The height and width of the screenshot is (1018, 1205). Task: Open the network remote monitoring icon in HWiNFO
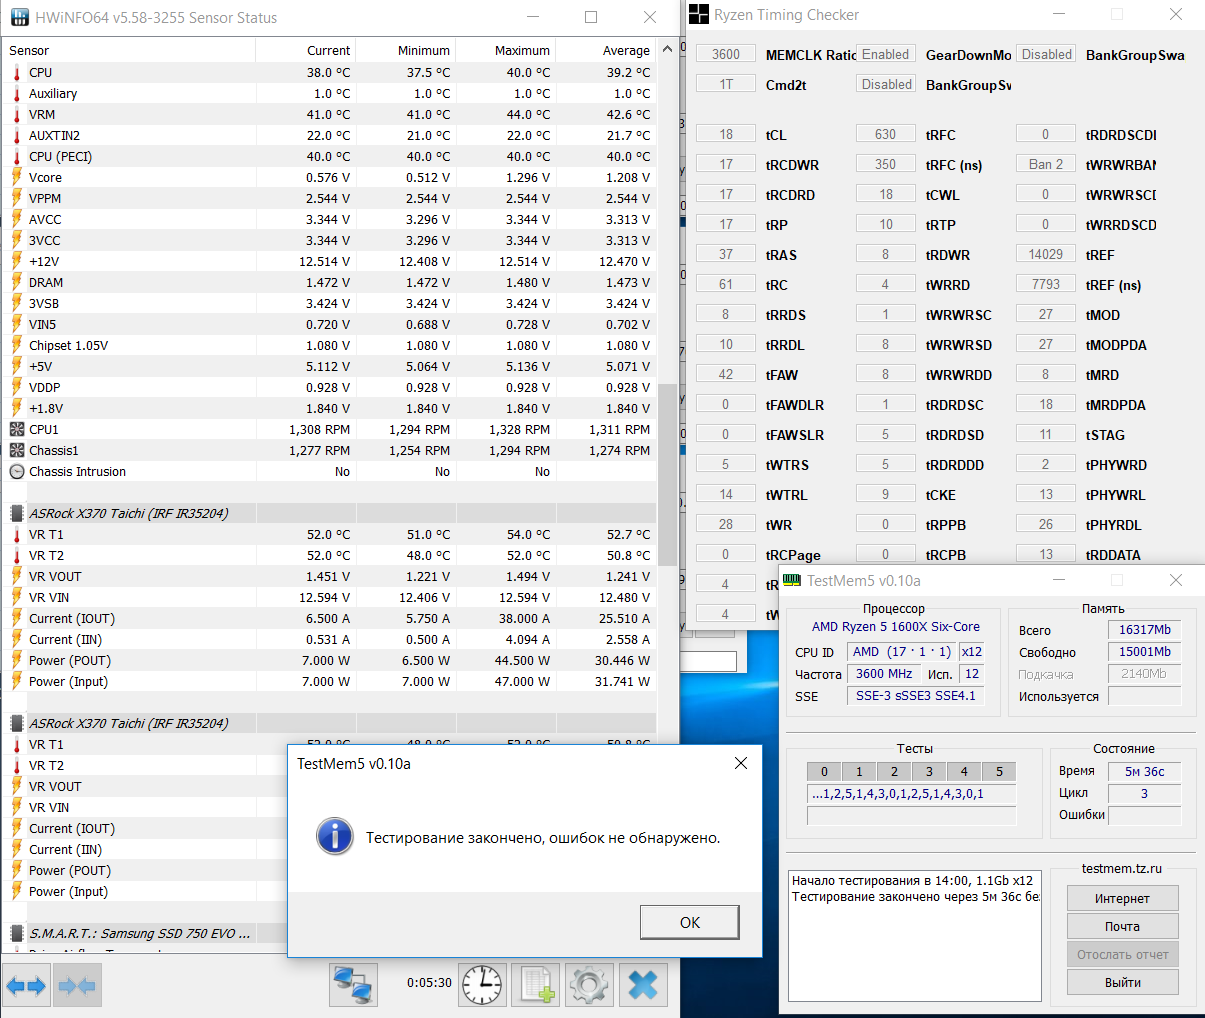pos(354,985)
